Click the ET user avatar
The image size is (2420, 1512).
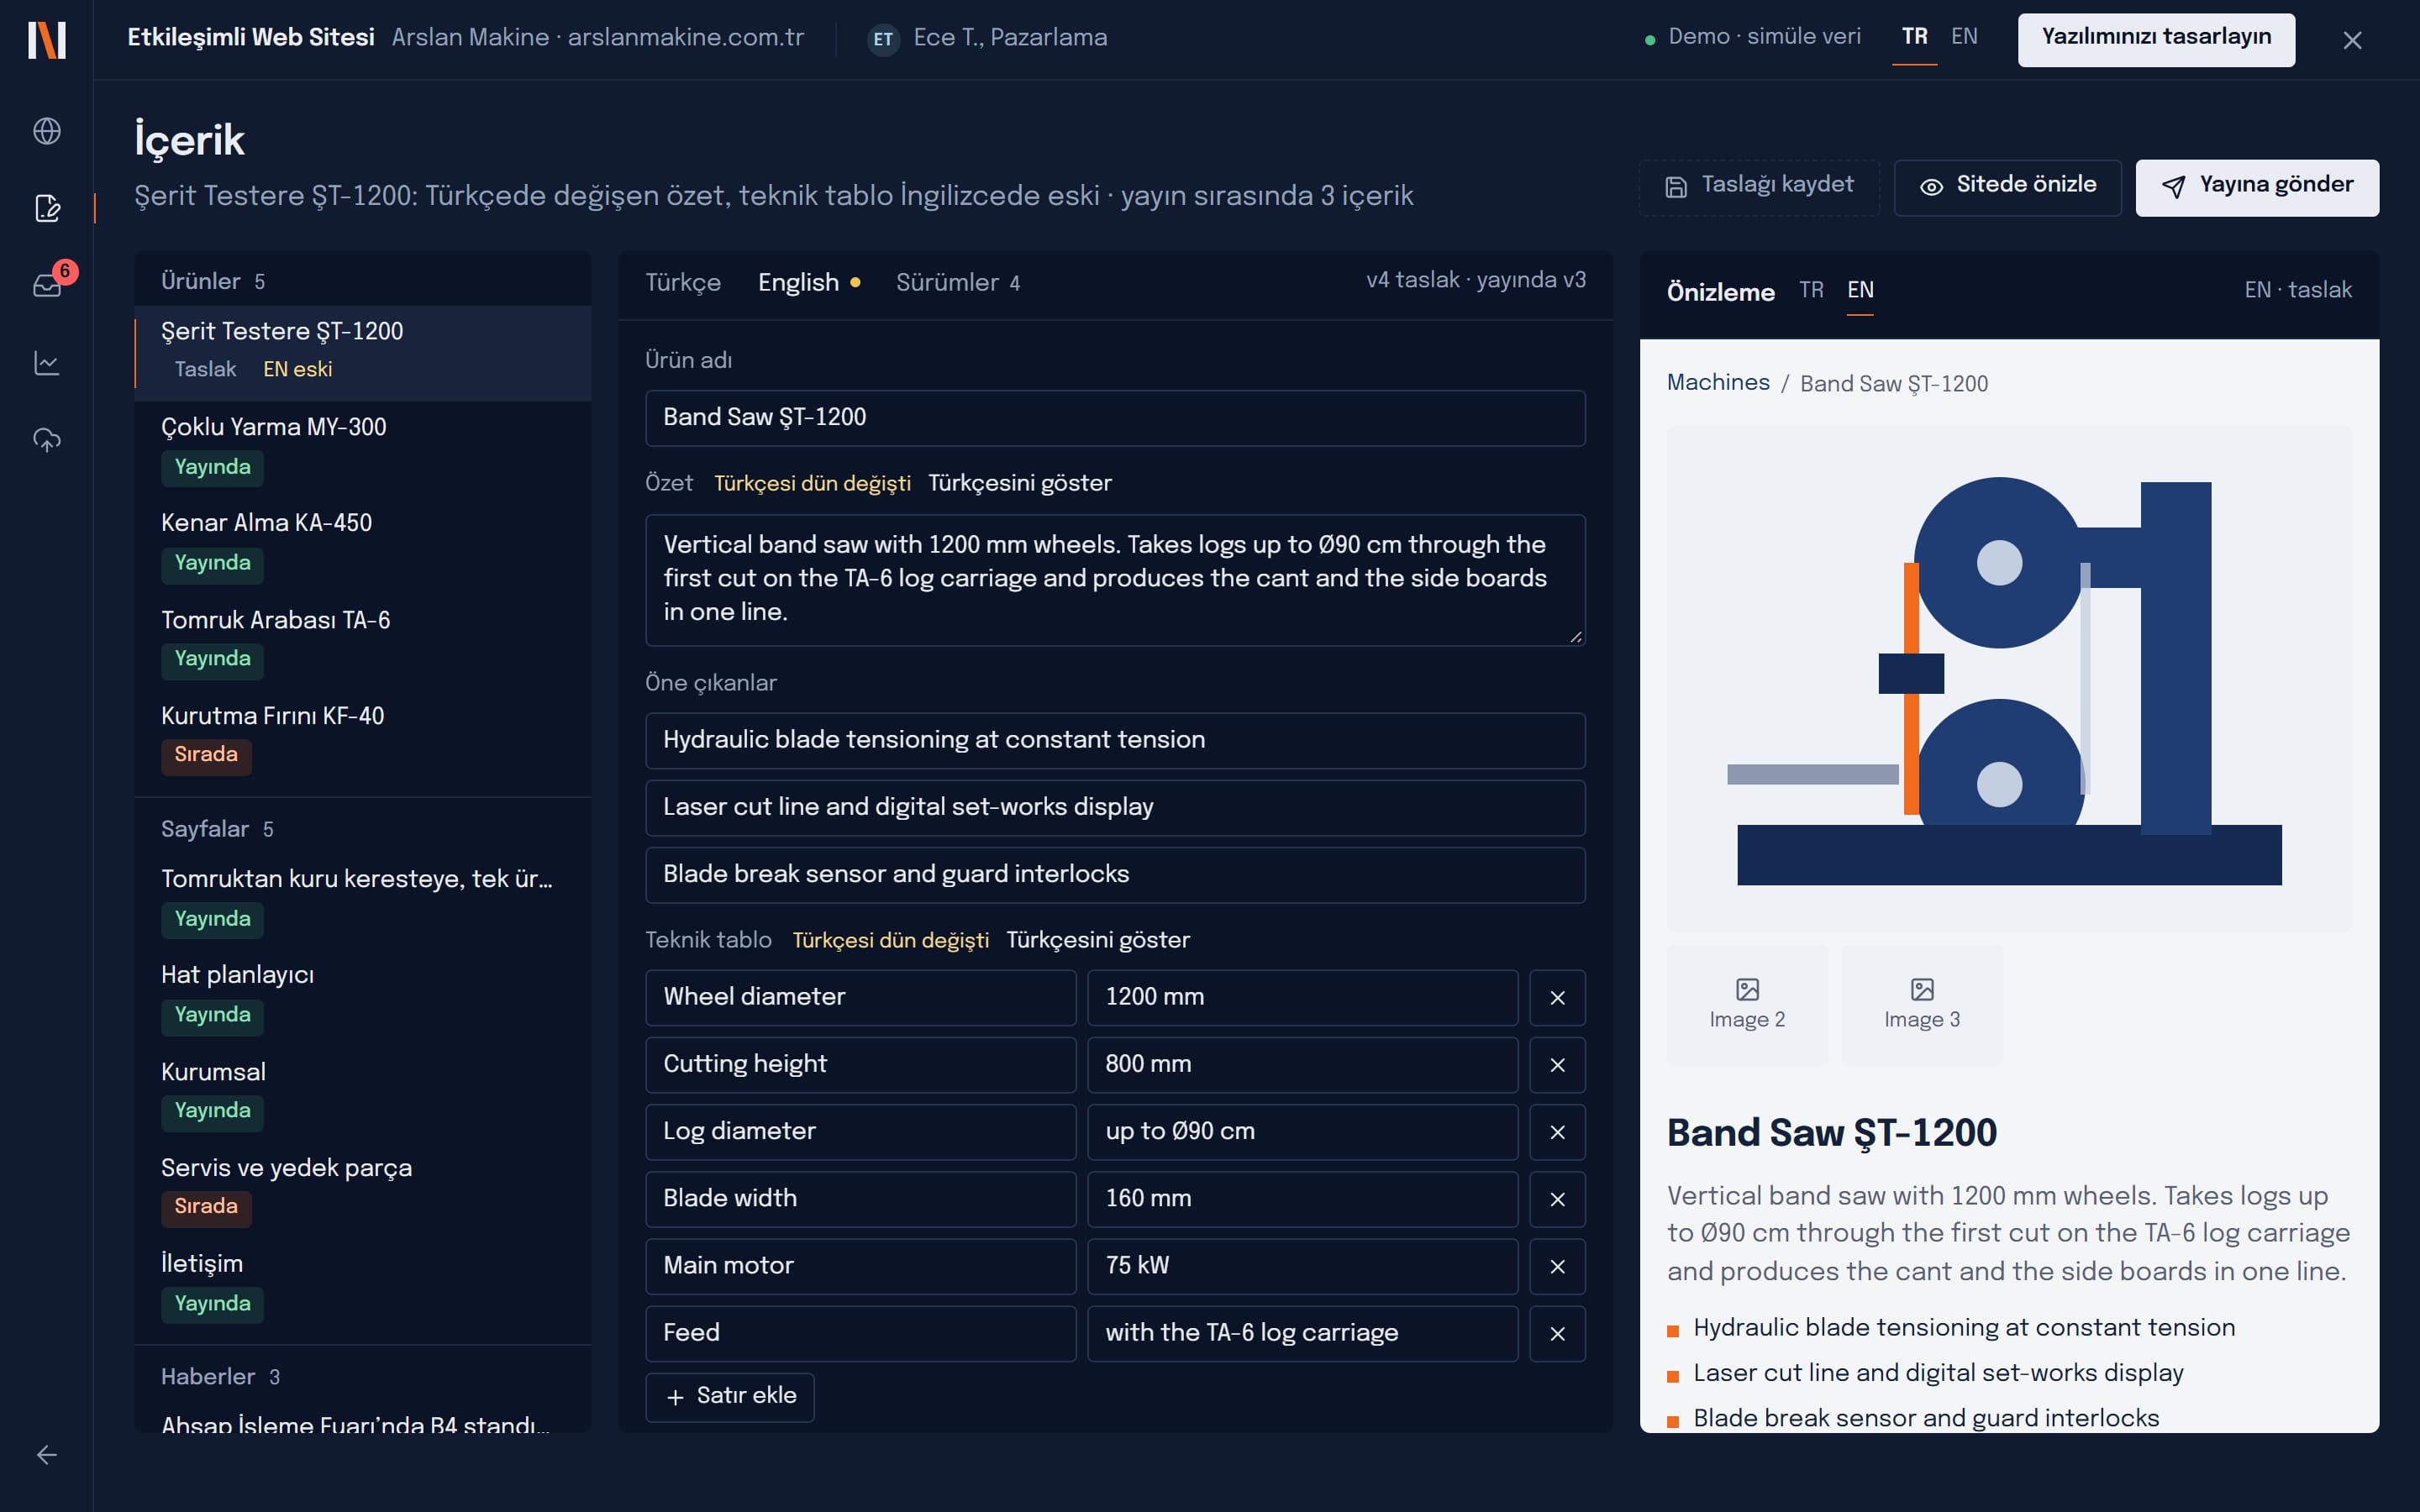883,39
